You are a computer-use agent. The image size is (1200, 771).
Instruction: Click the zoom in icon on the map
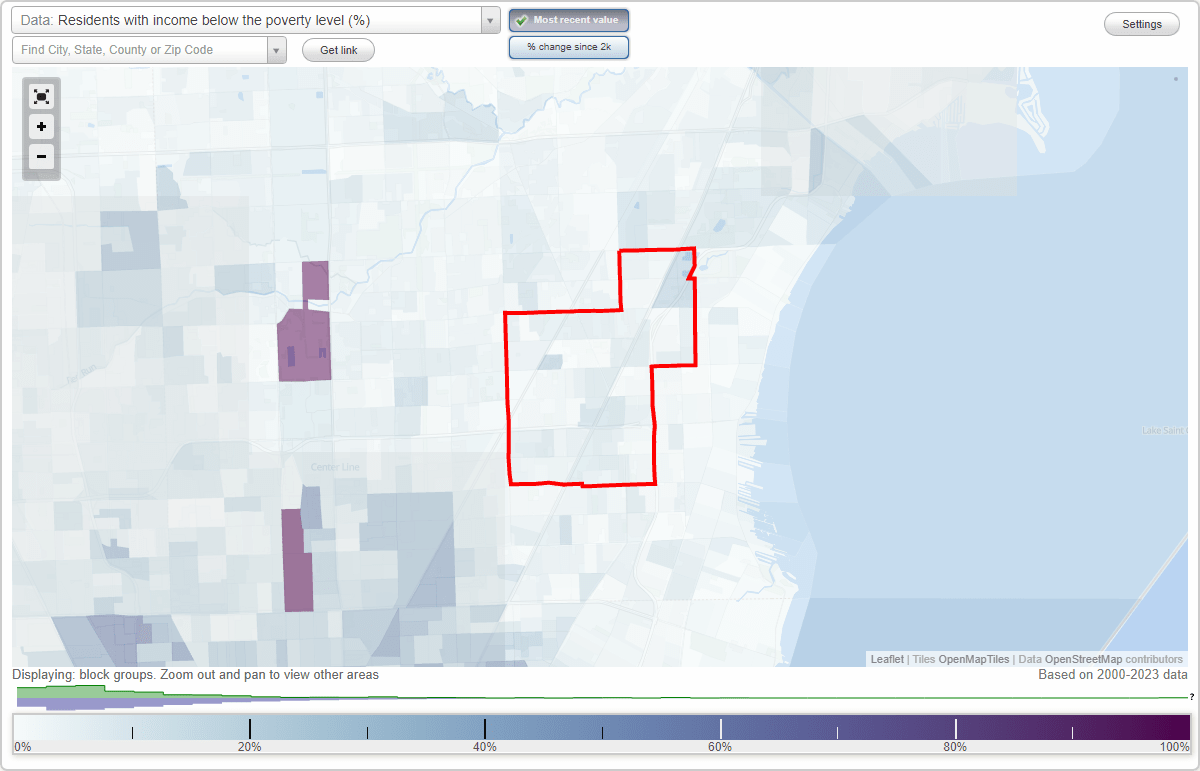coord(41,127)
